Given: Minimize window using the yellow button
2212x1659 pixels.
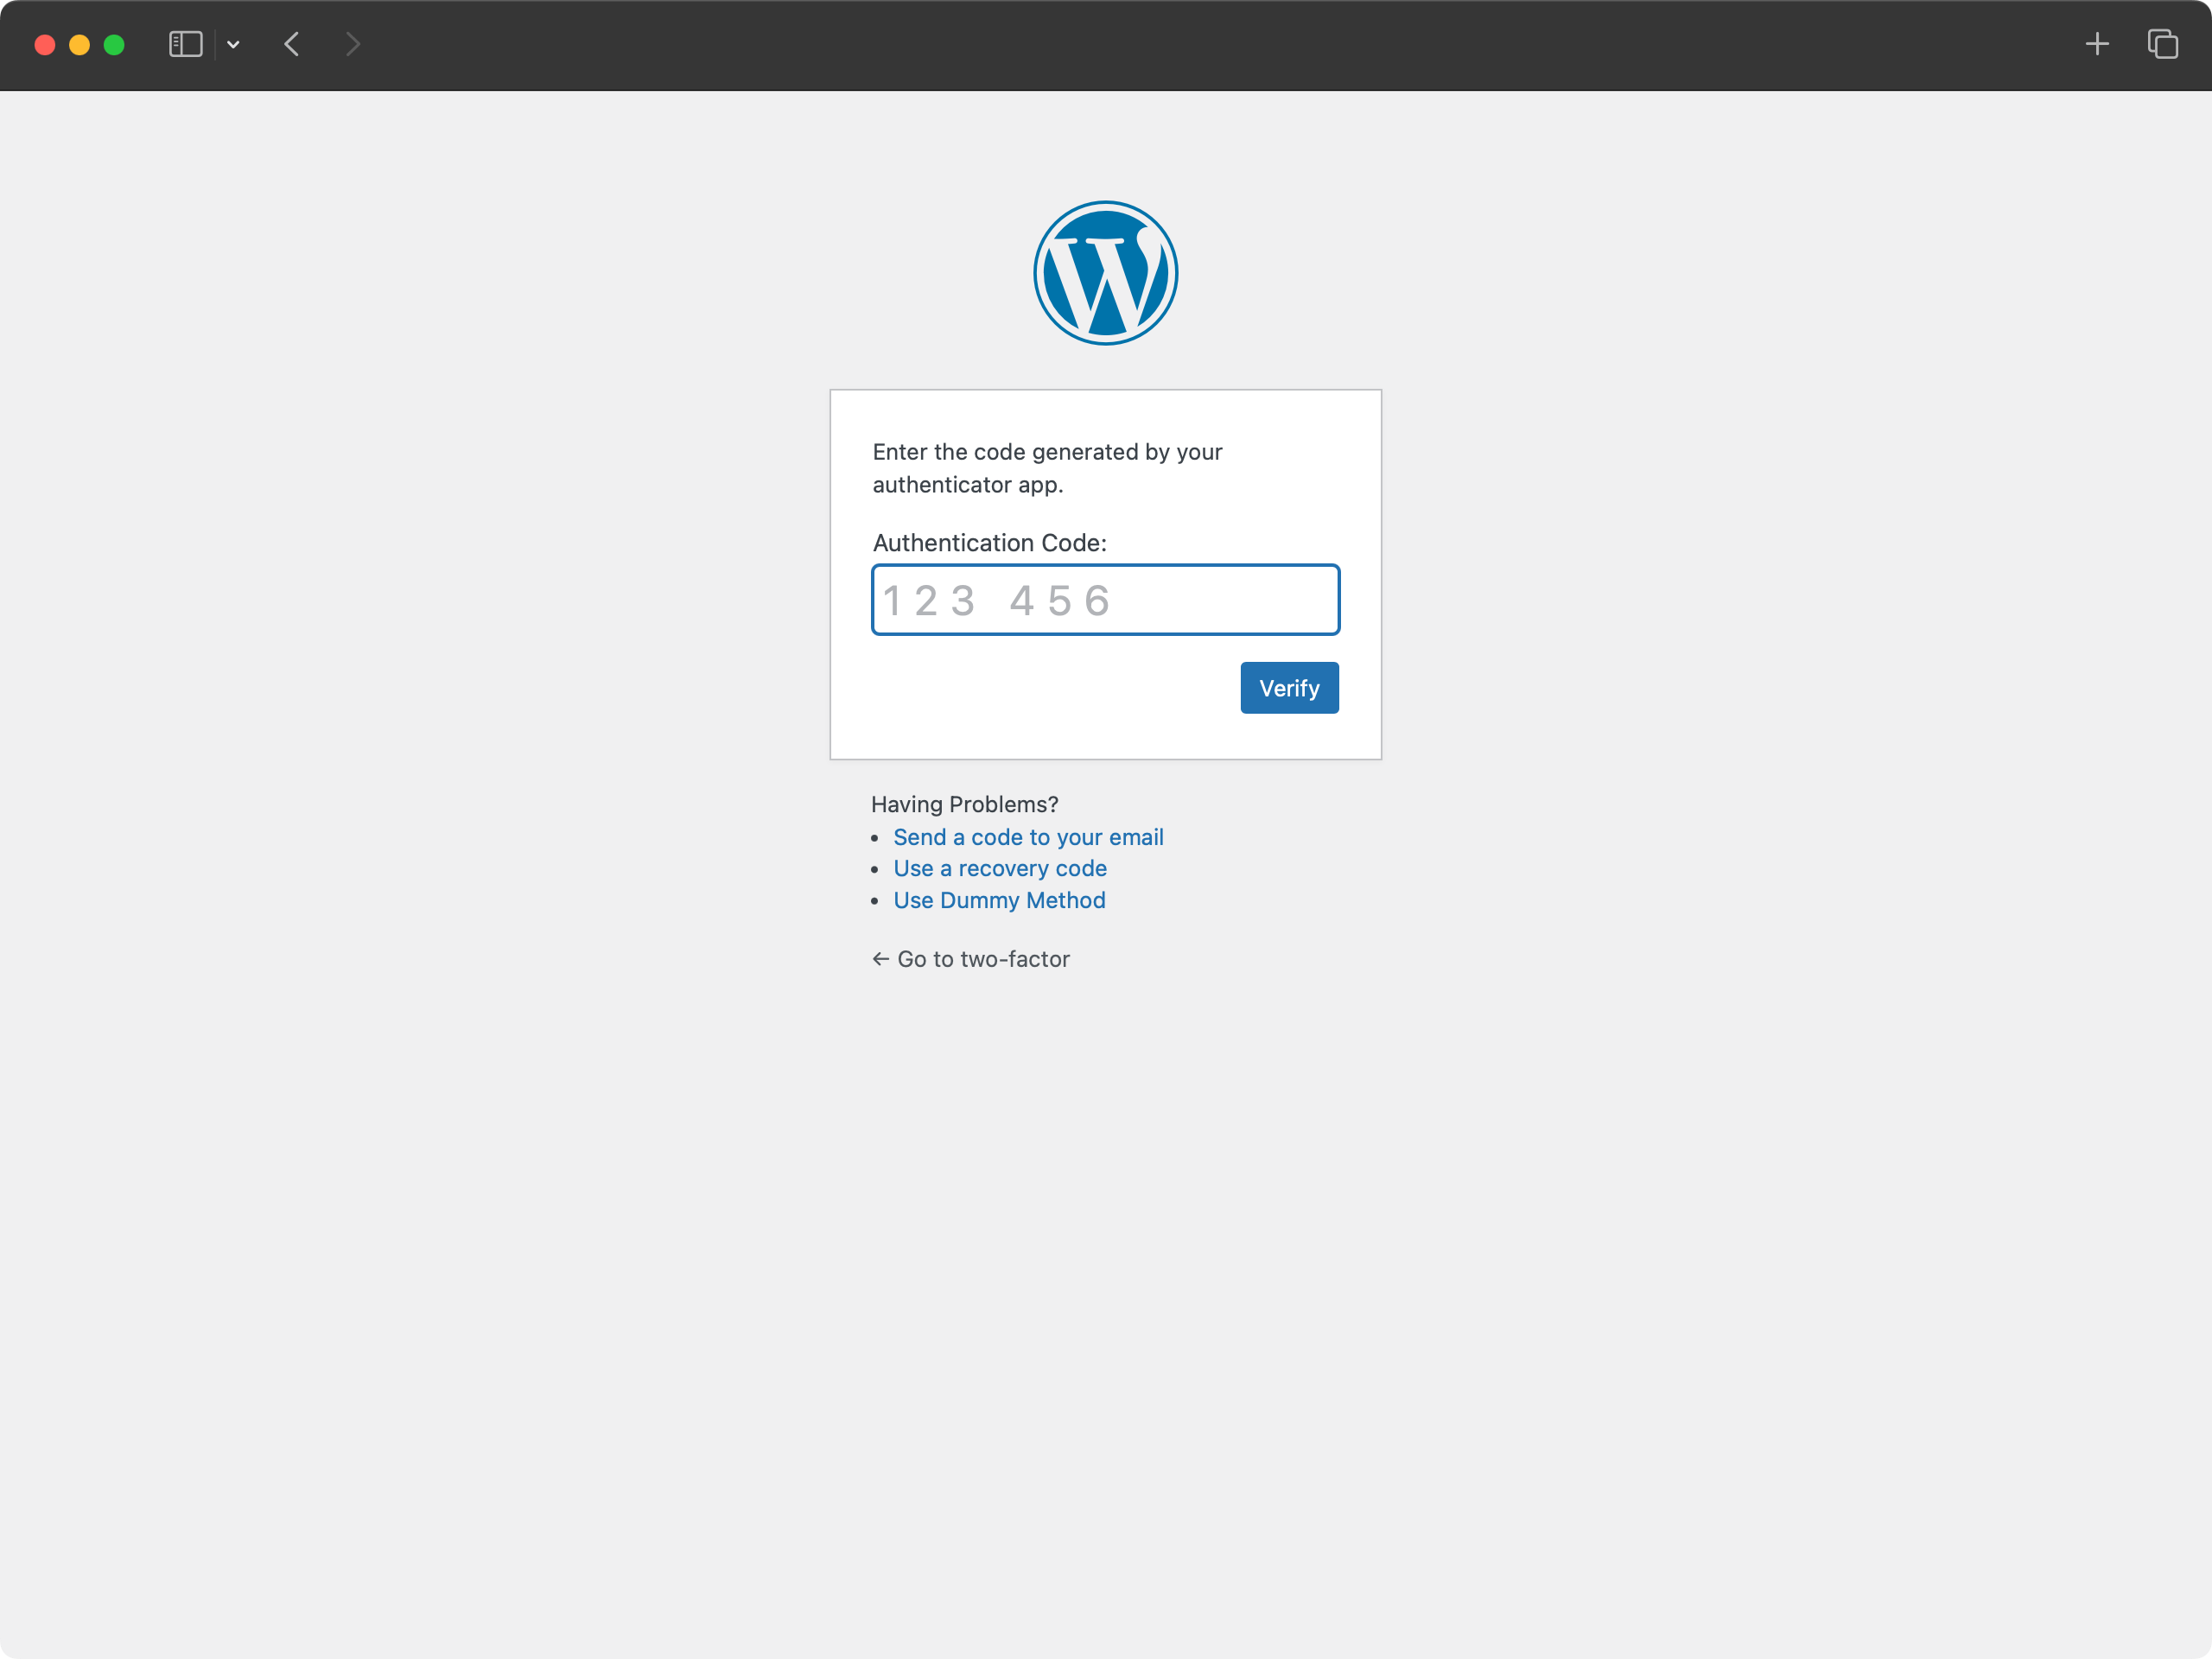Looking at the screenshot, I should 80,45.
